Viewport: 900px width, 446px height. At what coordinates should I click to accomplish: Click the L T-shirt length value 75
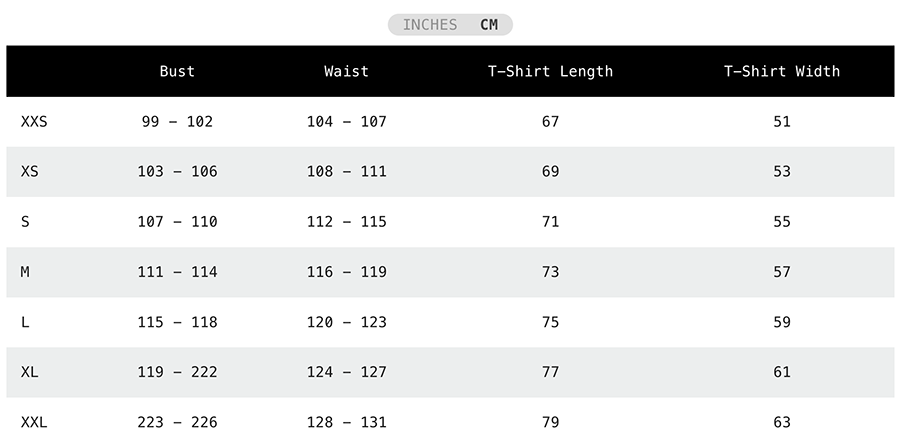tap(550, 322)
